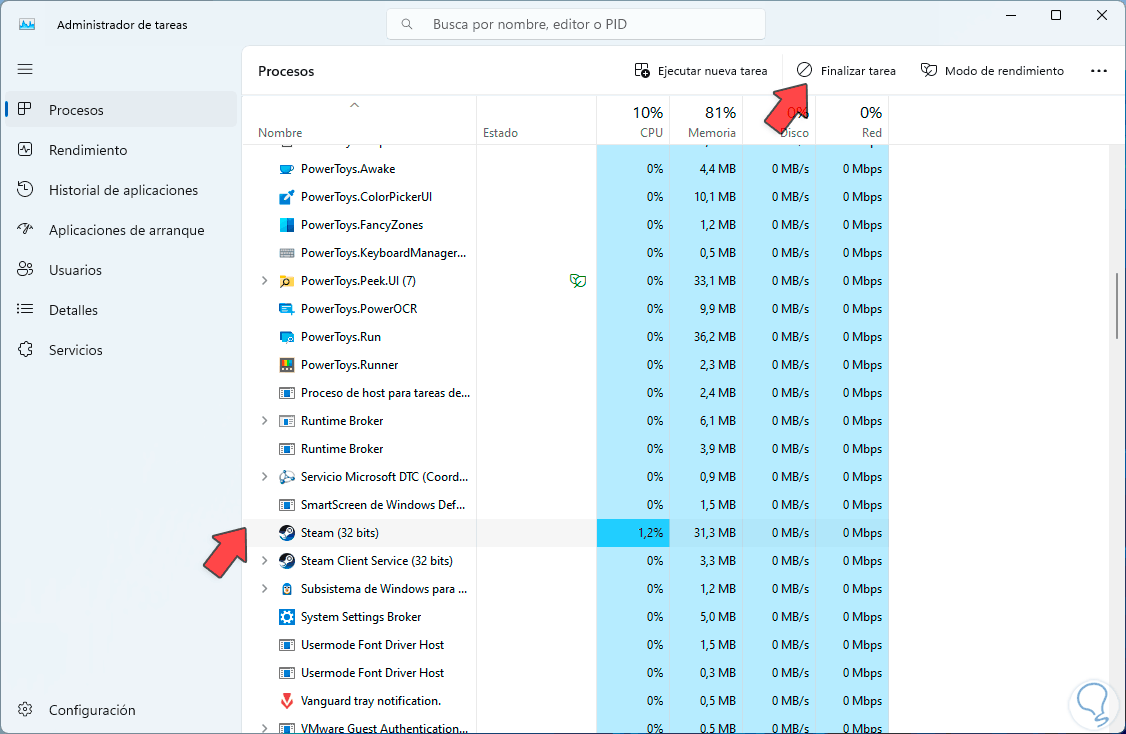Click the Steam (32 bits) logo icon

(287, 533)
